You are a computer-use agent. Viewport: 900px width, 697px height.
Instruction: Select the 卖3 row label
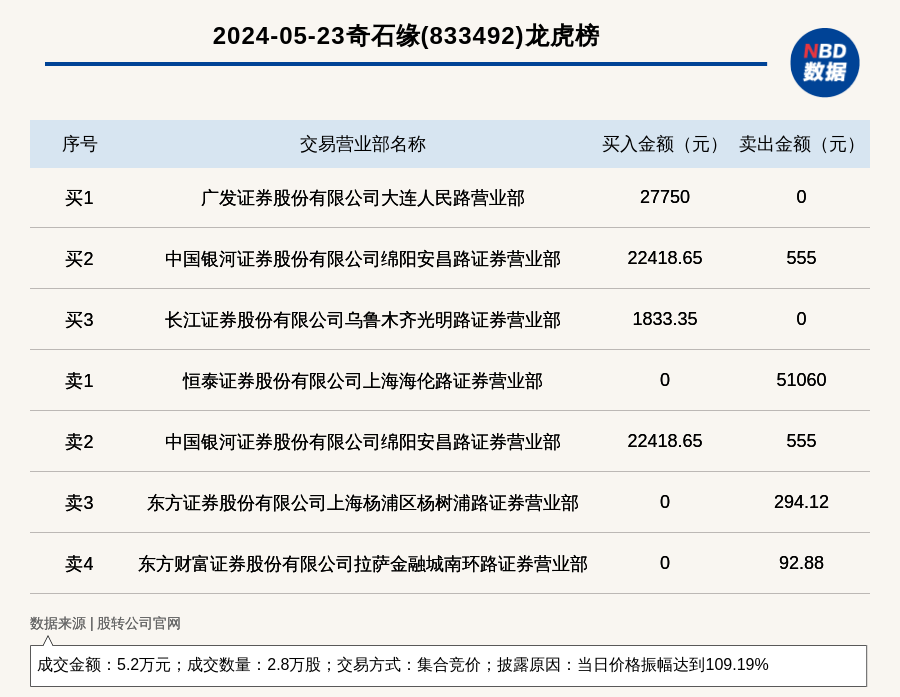click(x=79, y=503)
